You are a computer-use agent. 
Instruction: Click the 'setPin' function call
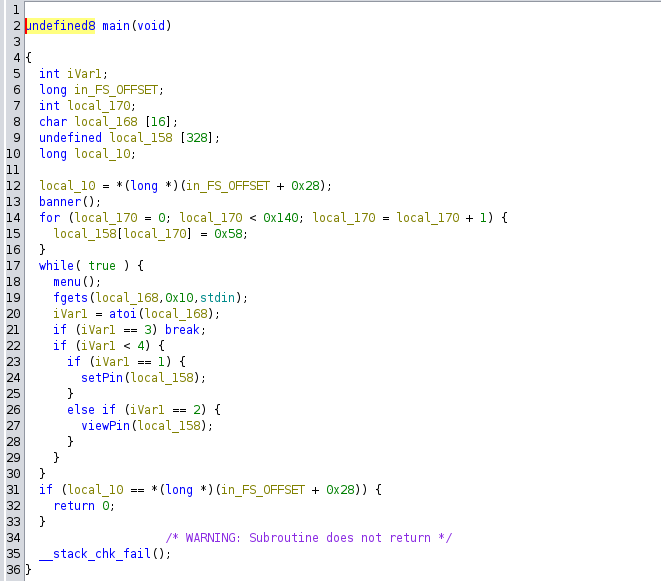pos(102,378)
